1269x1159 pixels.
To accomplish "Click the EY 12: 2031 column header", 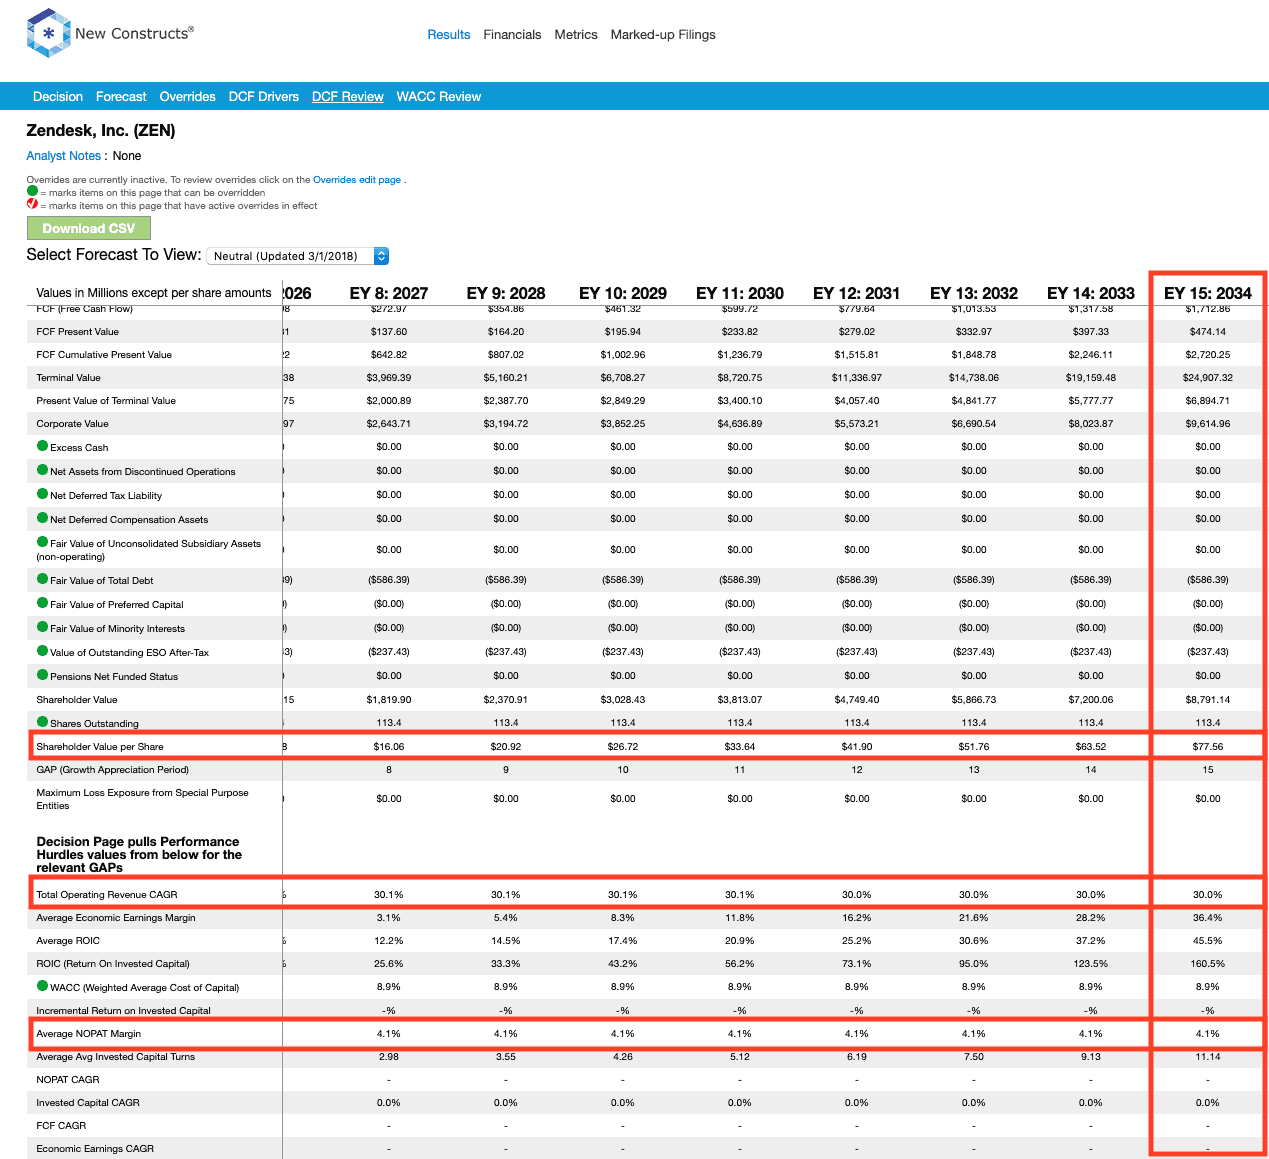I will (857, 293).
